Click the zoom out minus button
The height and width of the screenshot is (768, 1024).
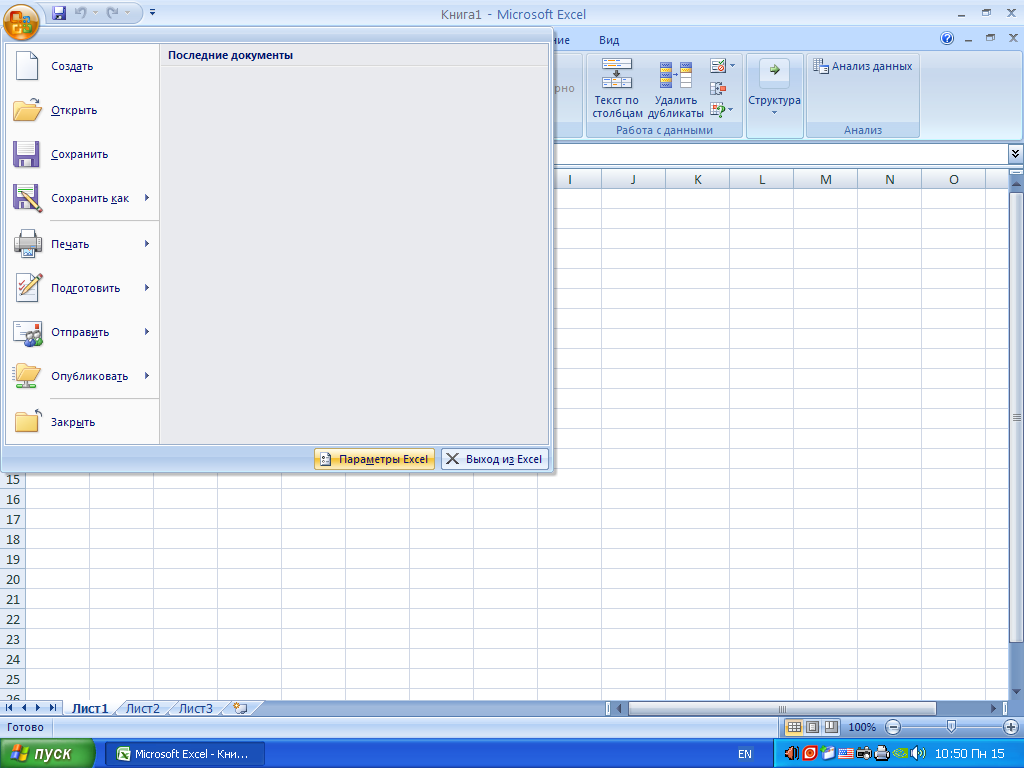pyautogui.click(x=893, y=727)
